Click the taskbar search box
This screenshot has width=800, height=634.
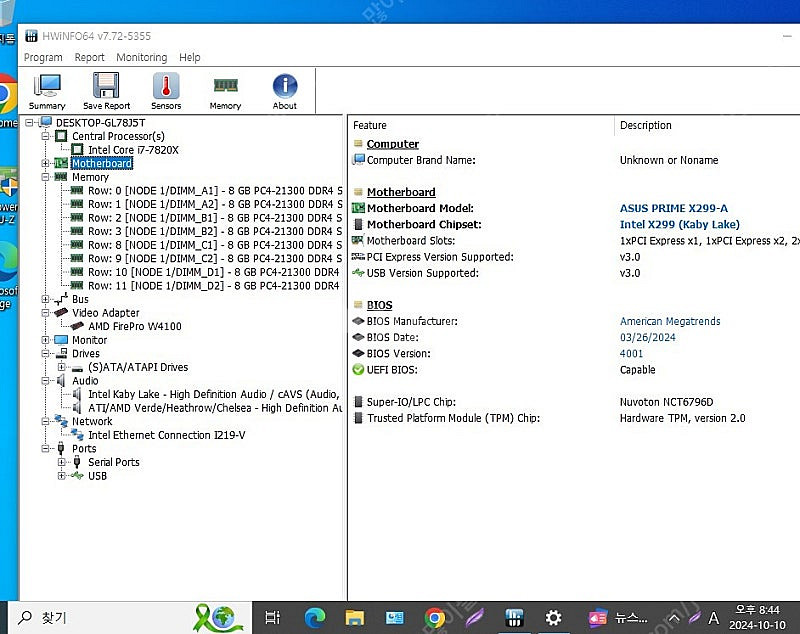[x=130, y=618]
